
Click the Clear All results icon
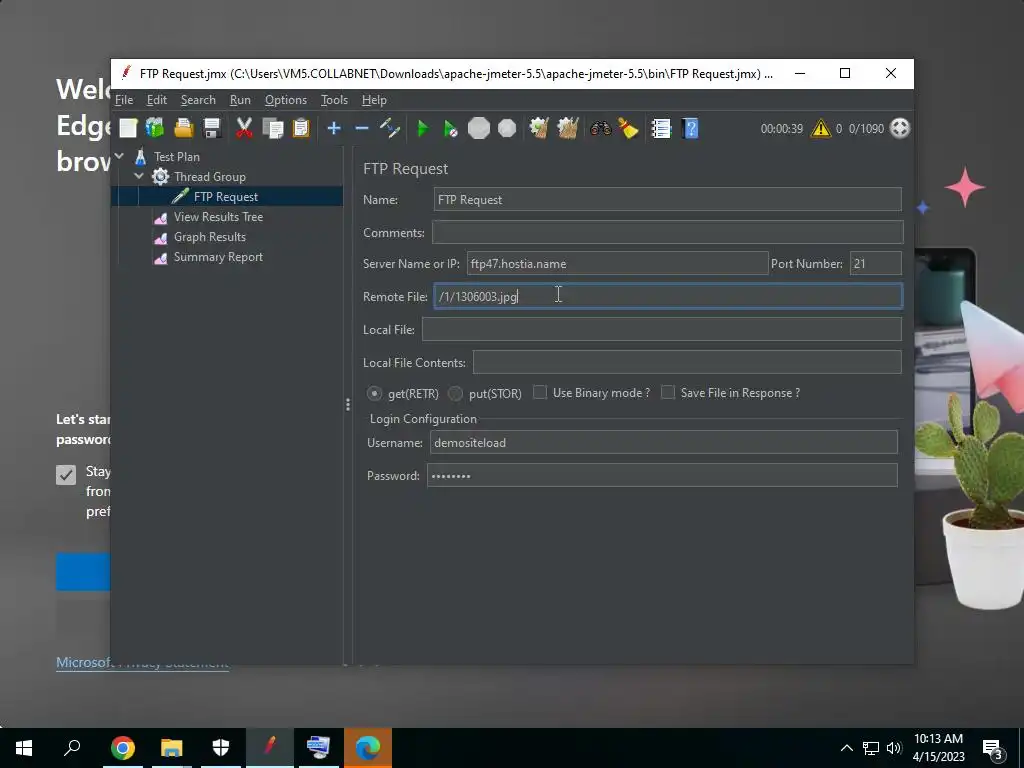point(568,129)
